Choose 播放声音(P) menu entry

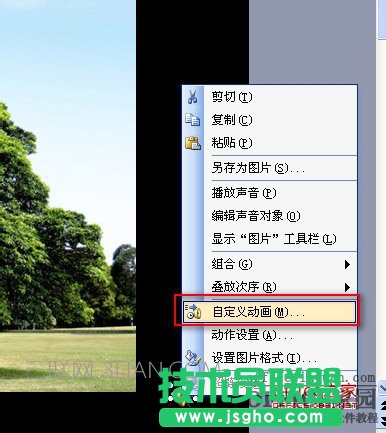(x=270, y=193)
